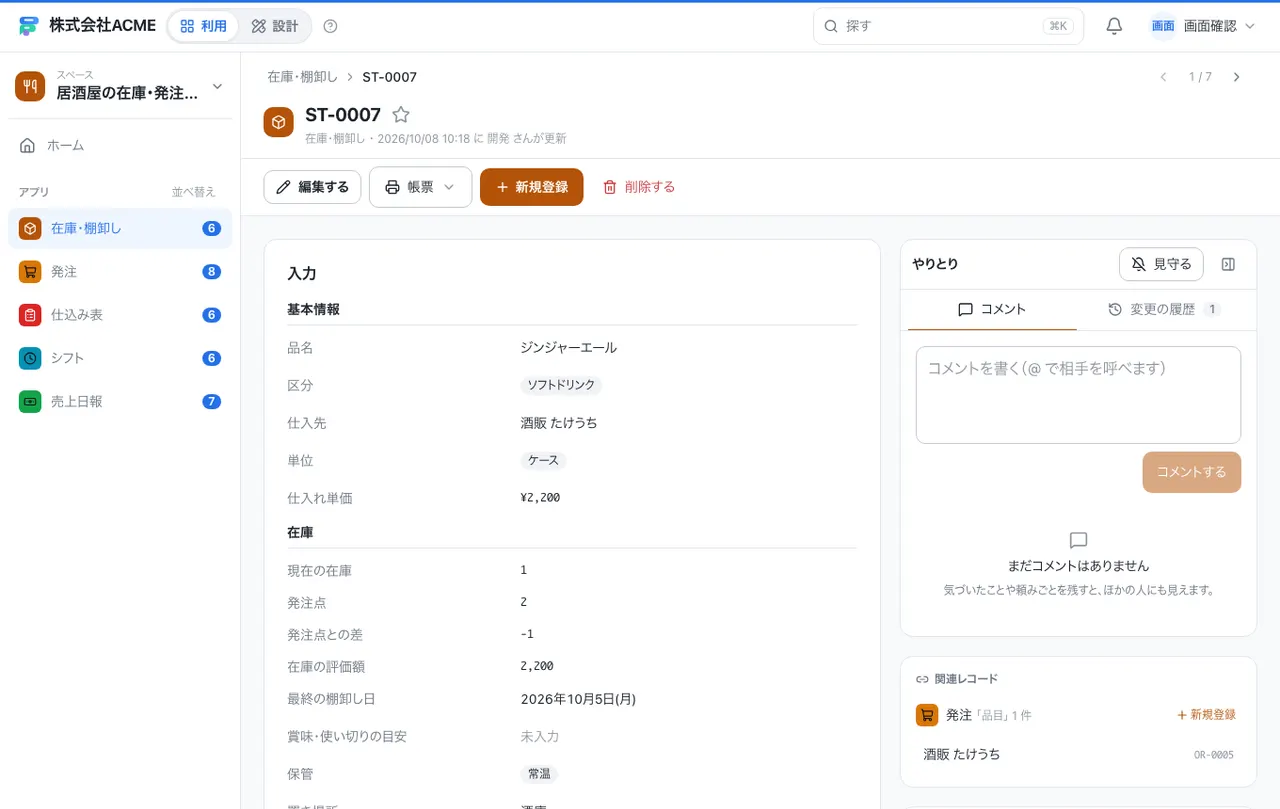Open notifications bell icon
The width and height of the screenshot is (1280, 809).
(x=1114, y=26)
